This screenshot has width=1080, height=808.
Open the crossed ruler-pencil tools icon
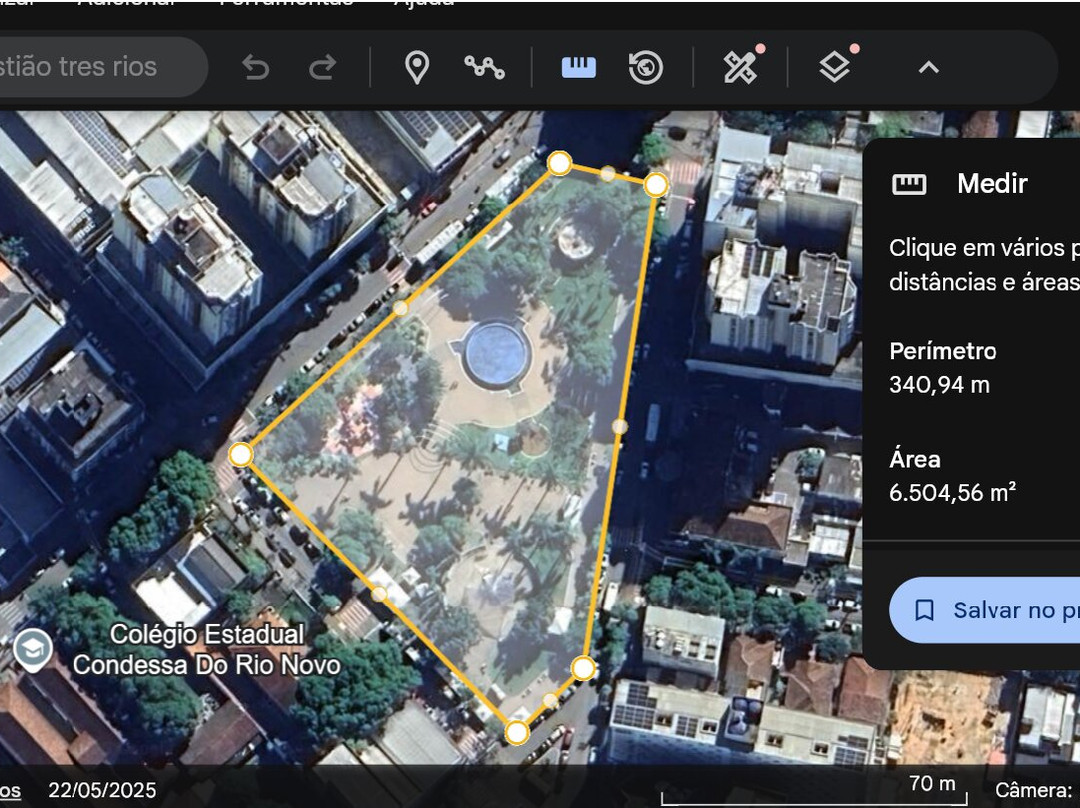pos(740,67)
